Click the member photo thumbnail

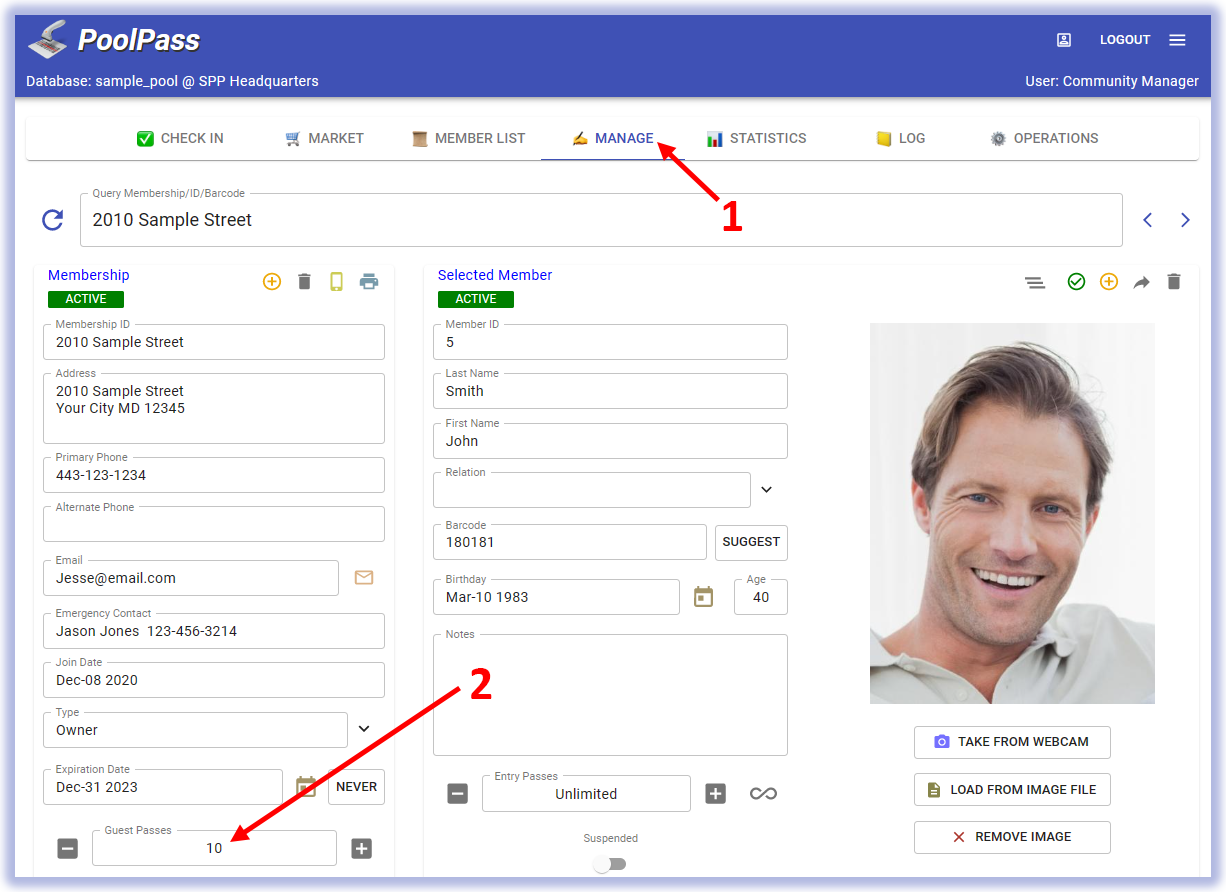1012,513
